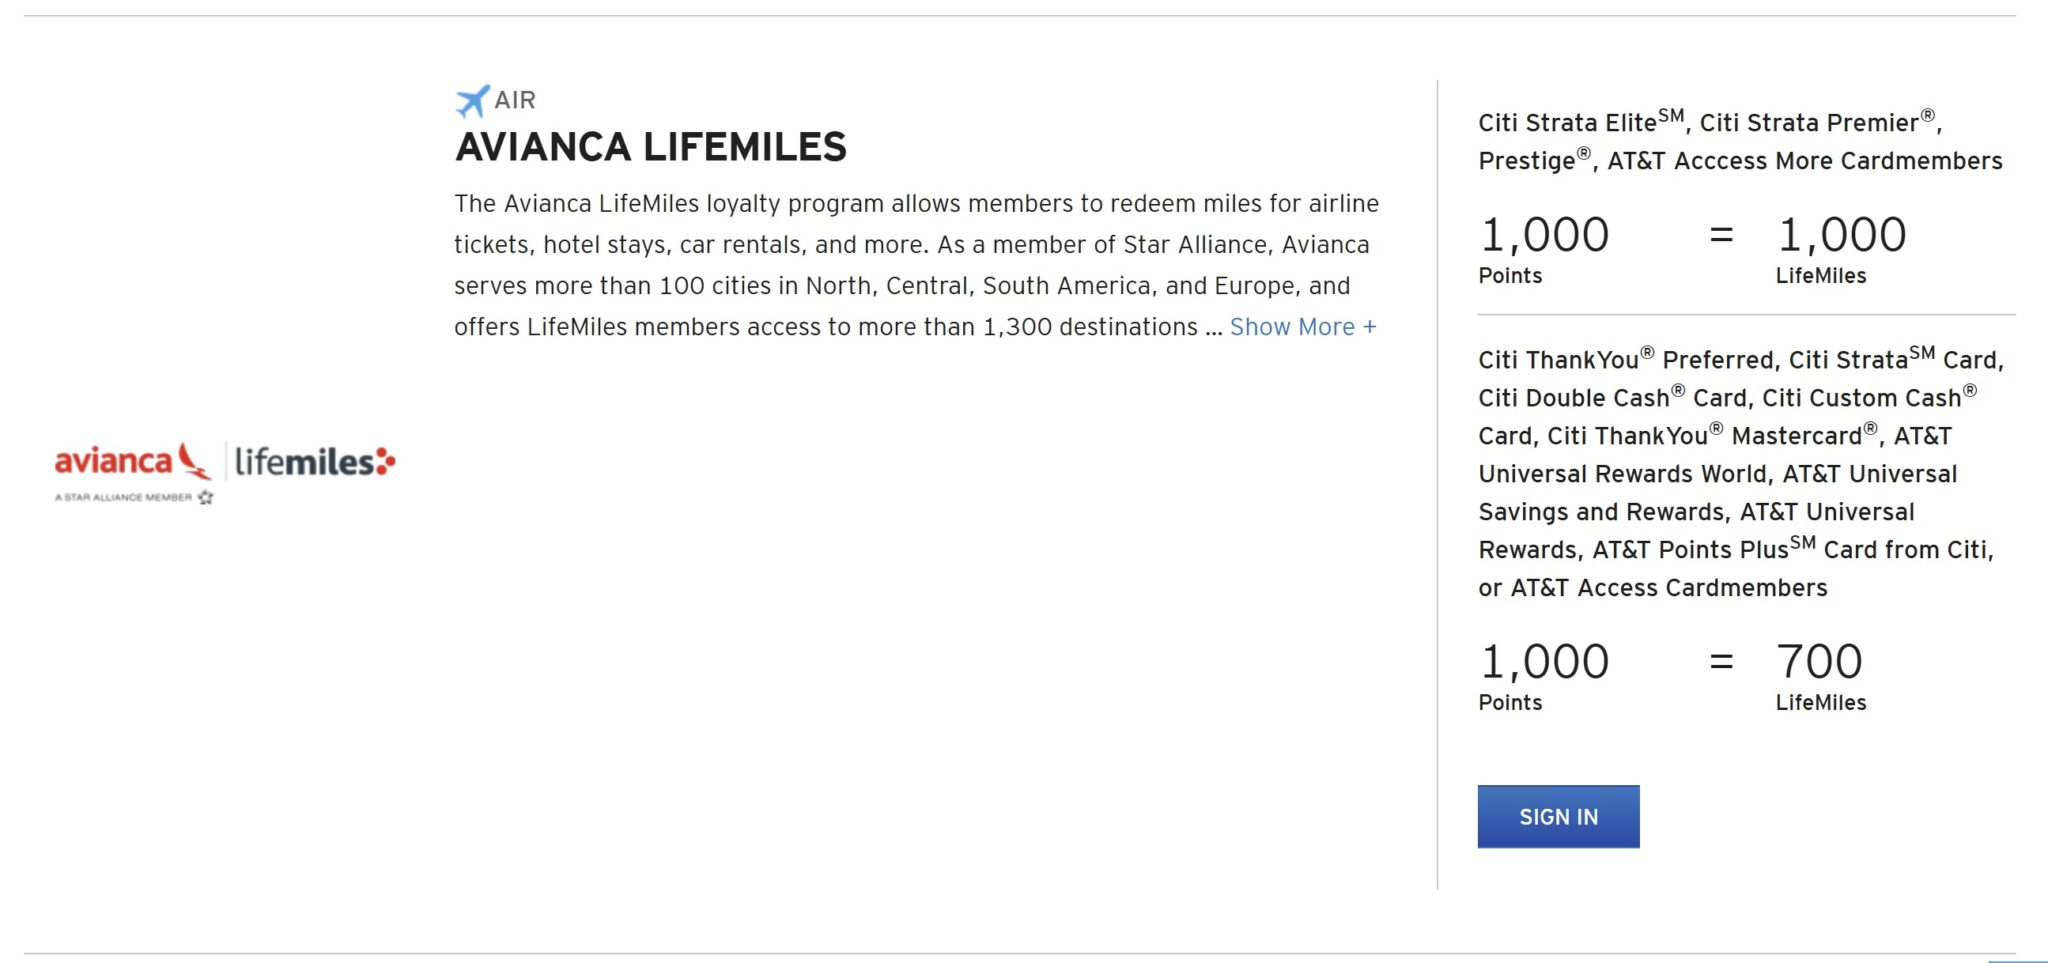Click the Avianca red logo

[133, 461]
